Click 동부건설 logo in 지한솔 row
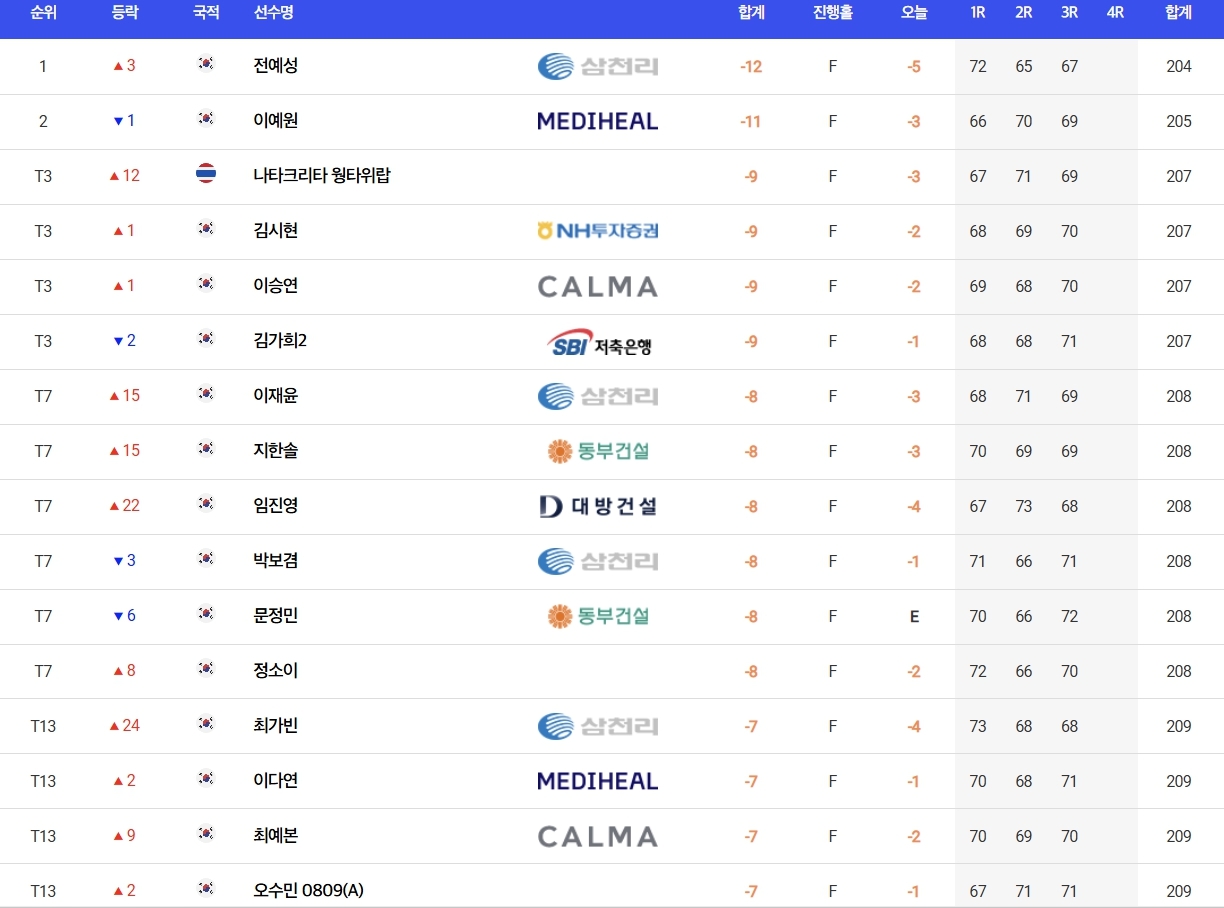This screenshot has height=908, width=1224. point(598,451)
